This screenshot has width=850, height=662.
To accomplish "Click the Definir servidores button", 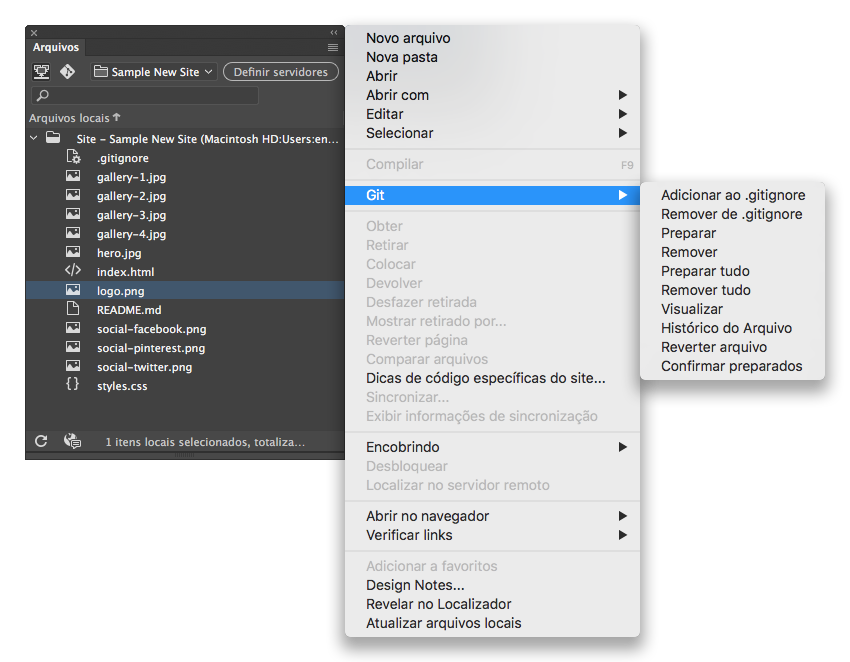I will (281, 71).
